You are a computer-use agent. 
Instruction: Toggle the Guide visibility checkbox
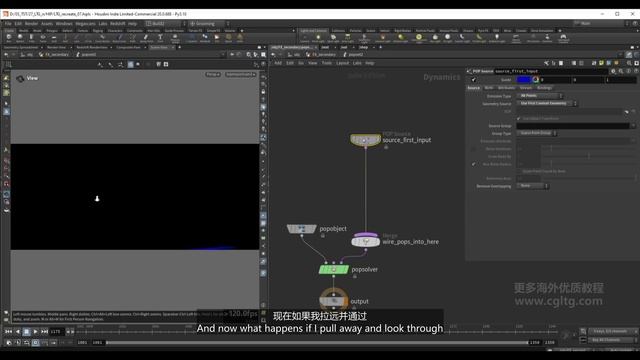pyautogui.click(x=473, y=80)
